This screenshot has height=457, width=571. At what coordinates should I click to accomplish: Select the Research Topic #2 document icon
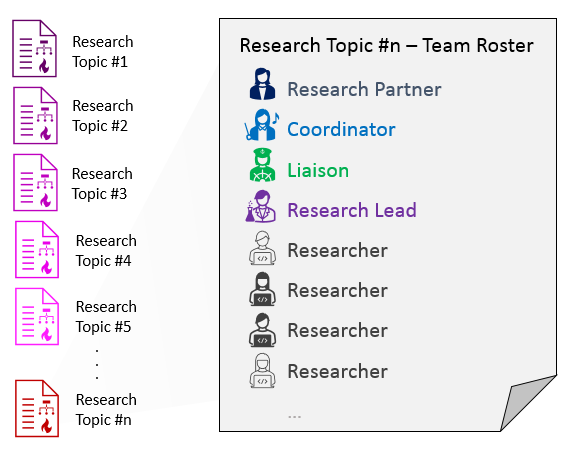36,115
